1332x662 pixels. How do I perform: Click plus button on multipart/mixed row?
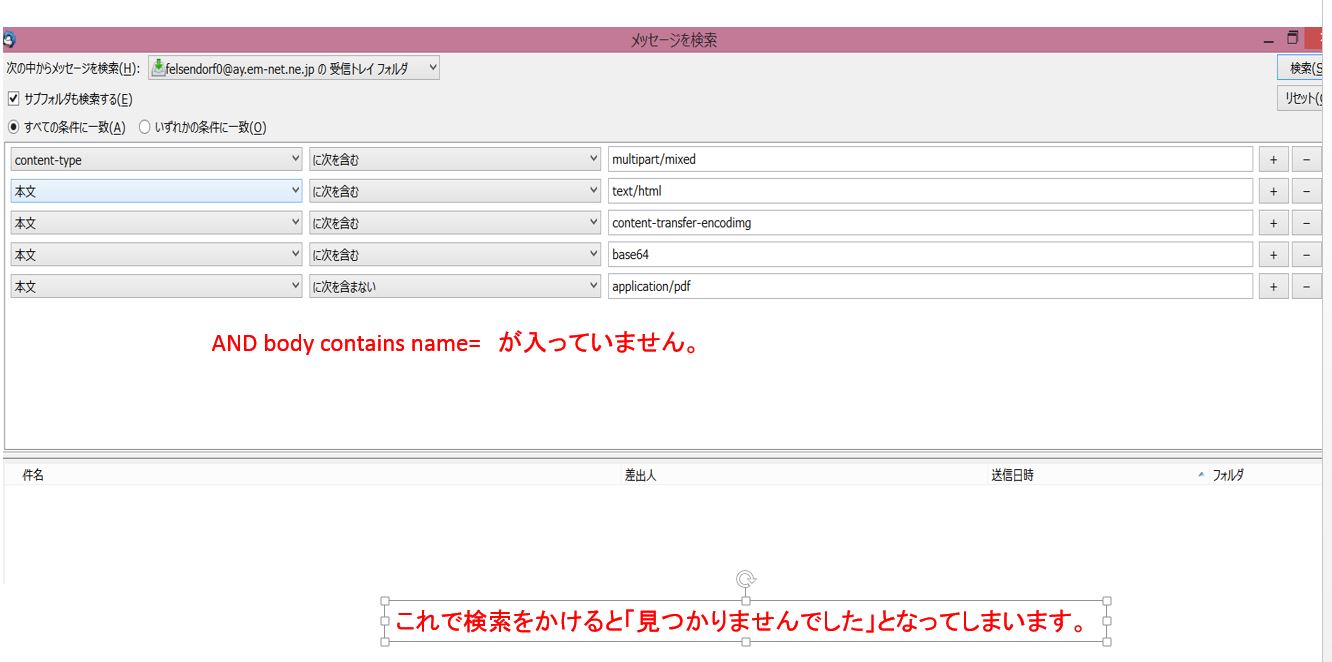pyautogui.click(x=1273, y=160)
